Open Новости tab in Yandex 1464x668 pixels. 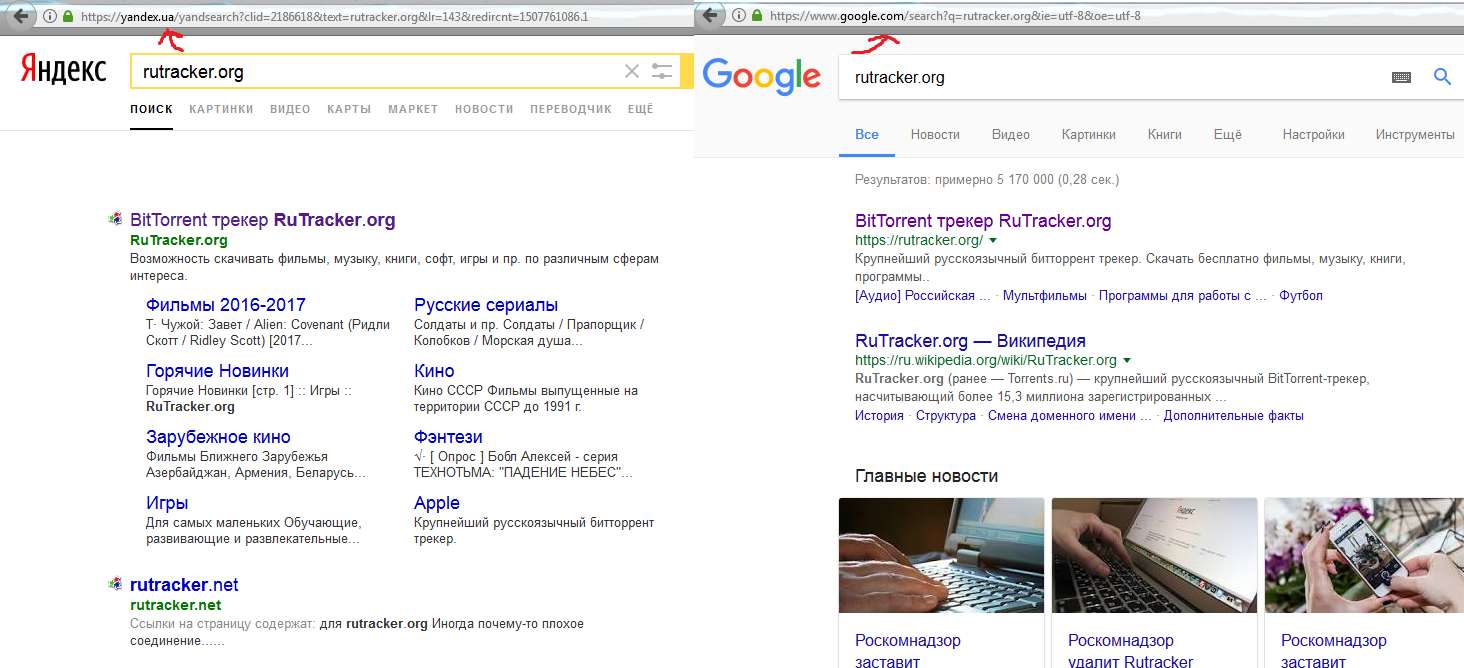[x=484, y=109]
